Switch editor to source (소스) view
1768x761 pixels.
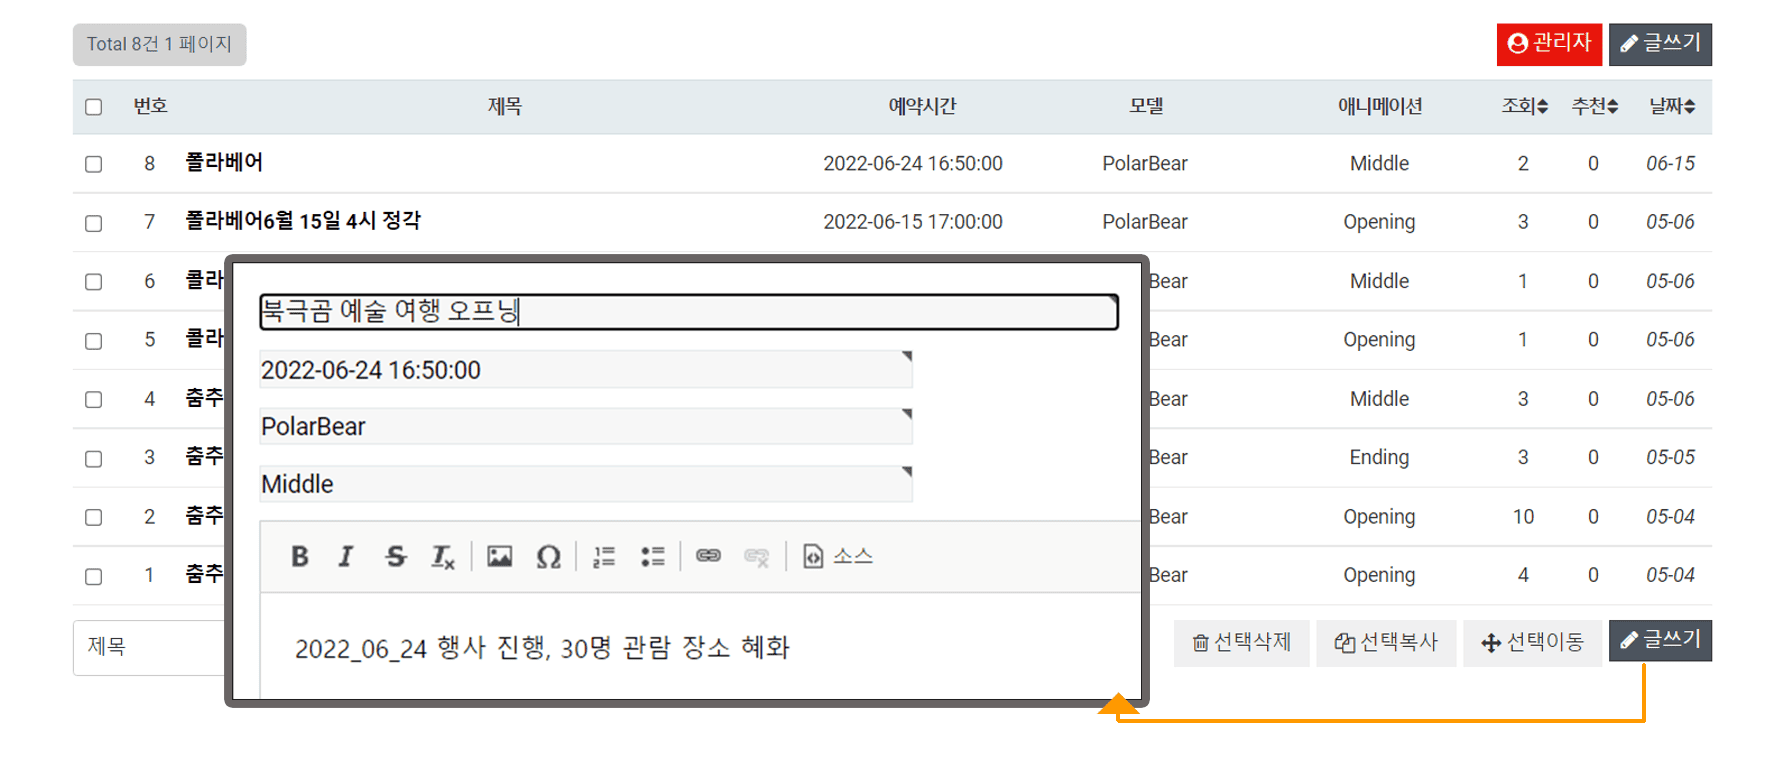[838, 556]
